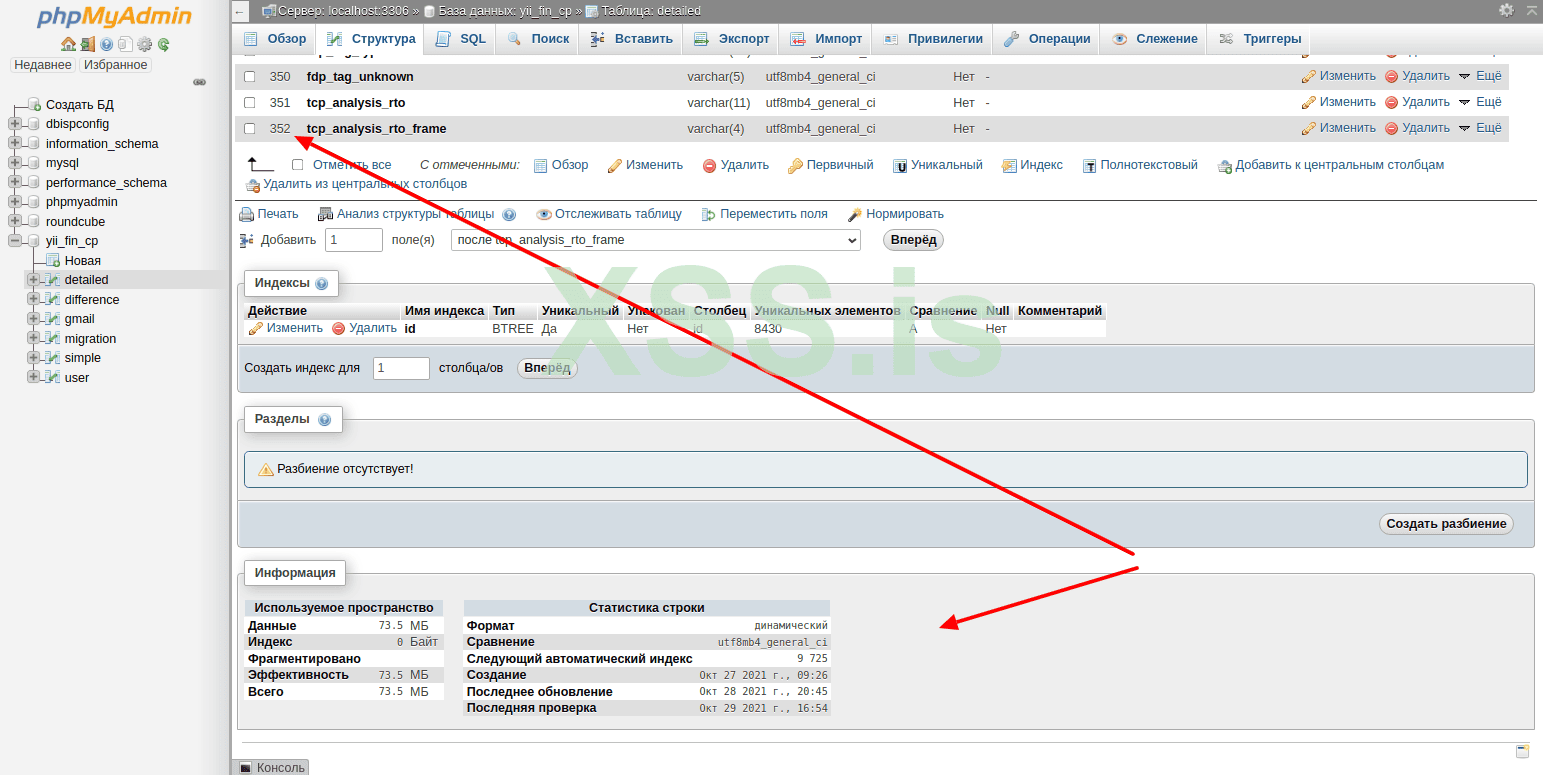Open help icon beside Анализ структуры таблицы
The image size is (1543, 775).
pyautogui.click(x=509, y=214)
